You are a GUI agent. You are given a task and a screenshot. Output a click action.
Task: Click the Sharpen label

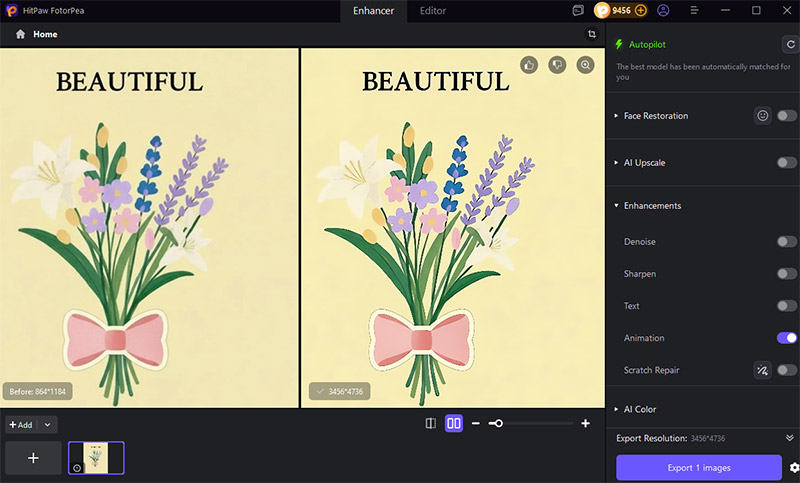(x=640, y=273)
